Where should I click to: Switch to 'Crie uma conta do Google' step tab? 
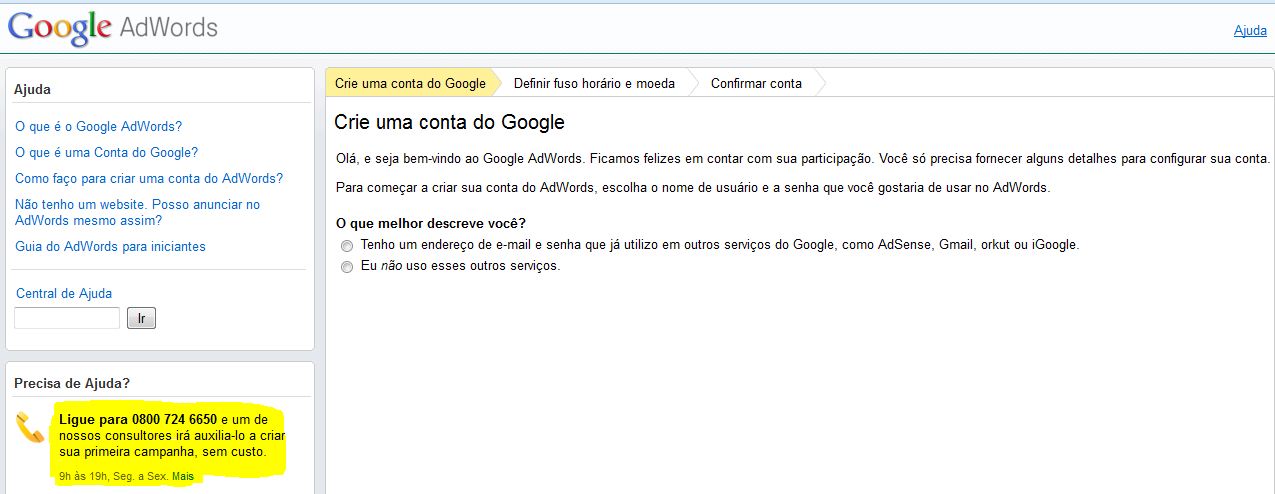coord(410,83)
